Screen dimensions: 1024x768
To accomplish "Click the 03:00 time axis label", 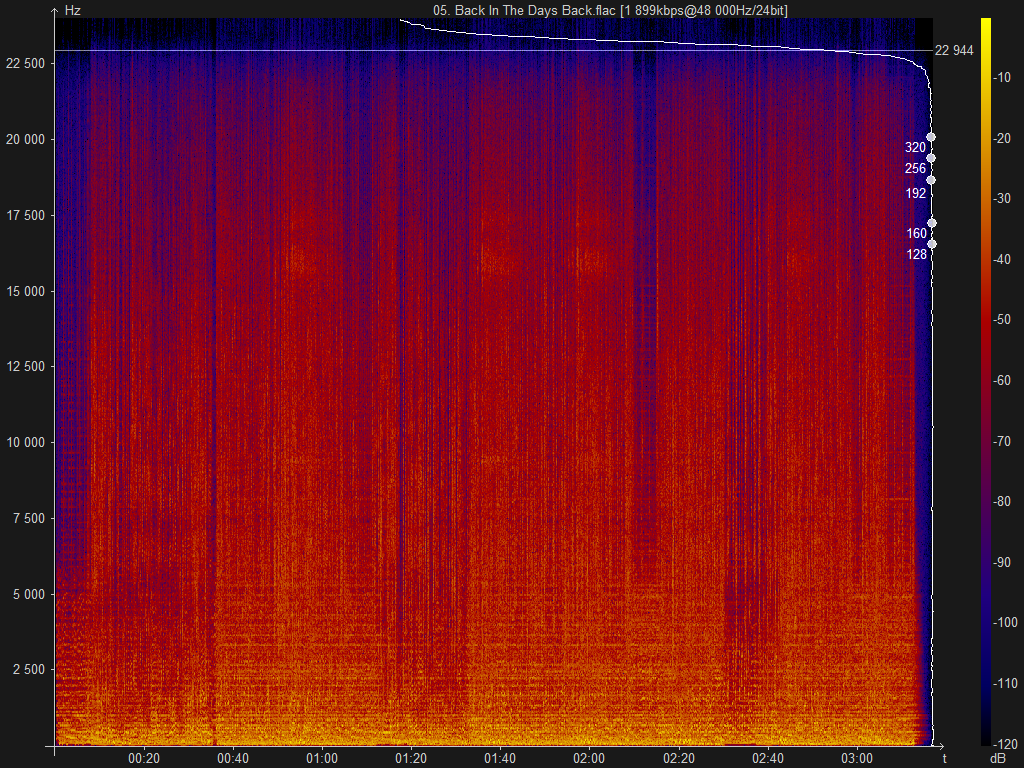I will point(856,759).
